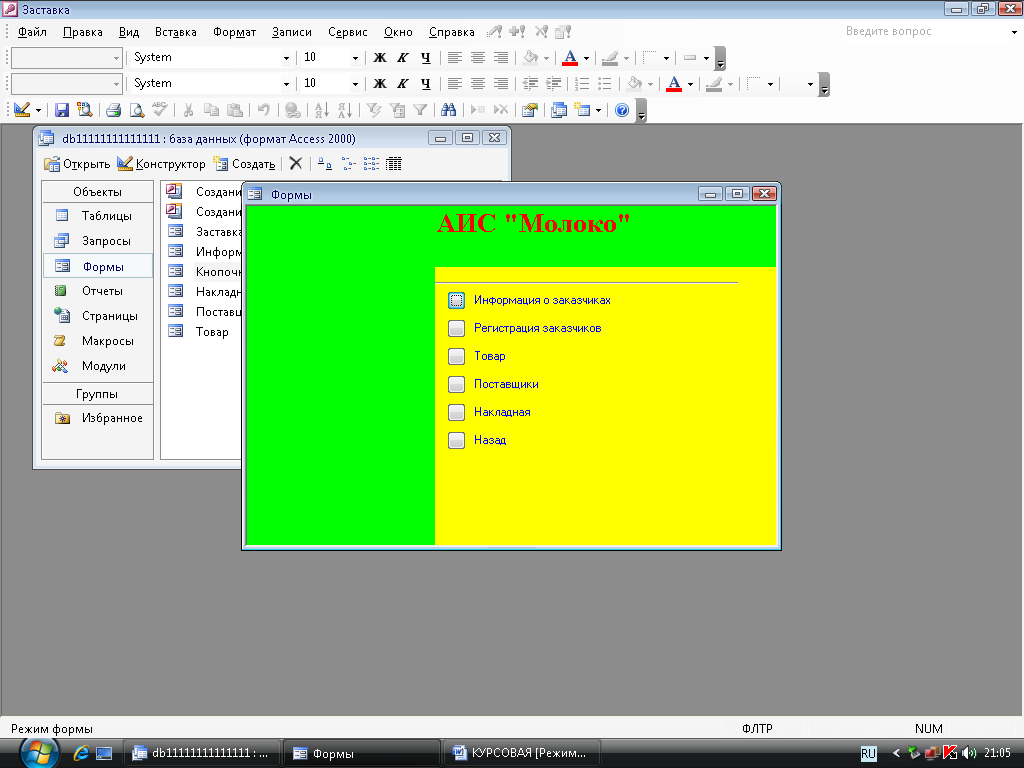Run the spelling check tool
Screen dimensions: 1024x768
click(160, 110)
